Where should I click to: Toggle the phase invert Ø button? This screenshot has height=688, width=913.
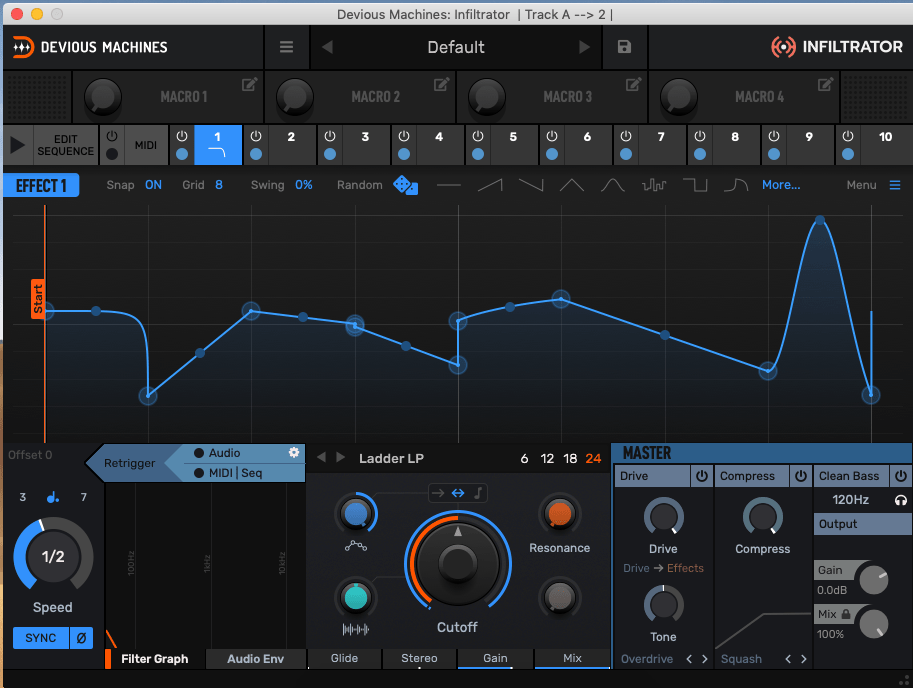point(82,638)
